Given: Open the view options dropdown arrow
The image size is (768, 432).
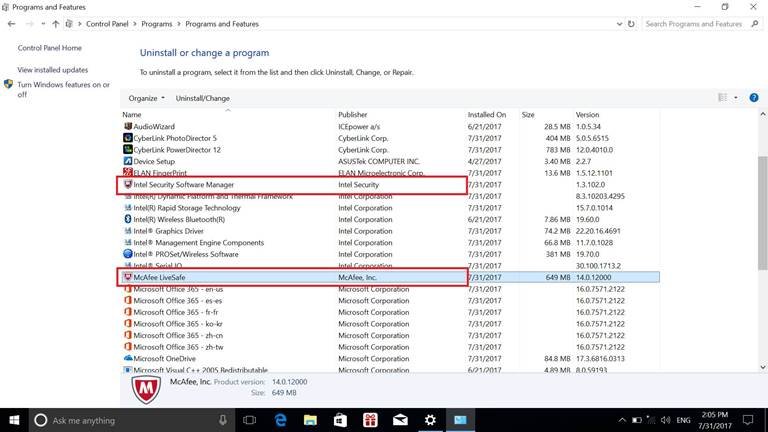Looking at the screenshot, I should tap(736, 98).
